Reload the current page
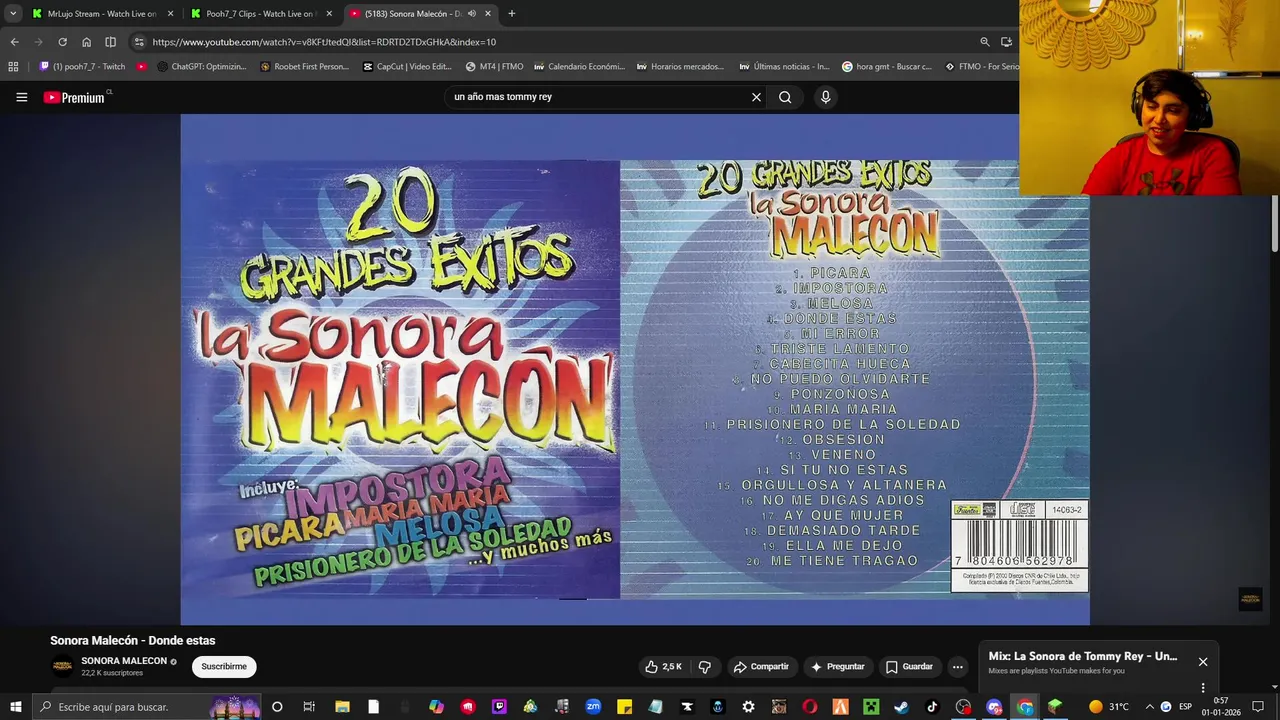 click(62, 42)
